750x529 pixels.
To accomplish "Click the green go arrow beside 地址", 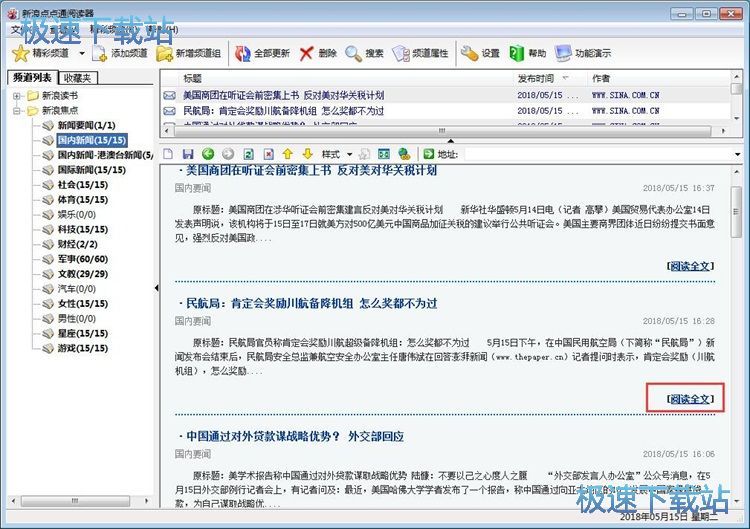I will pyautogui.click(x=429, y=154).
